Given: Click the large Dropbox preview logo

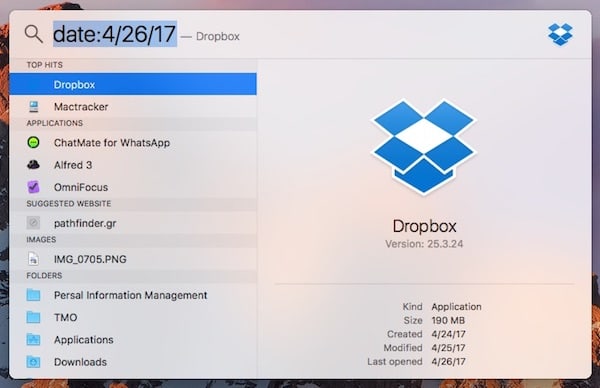Looking at the screenshot, I should point(424,147).
